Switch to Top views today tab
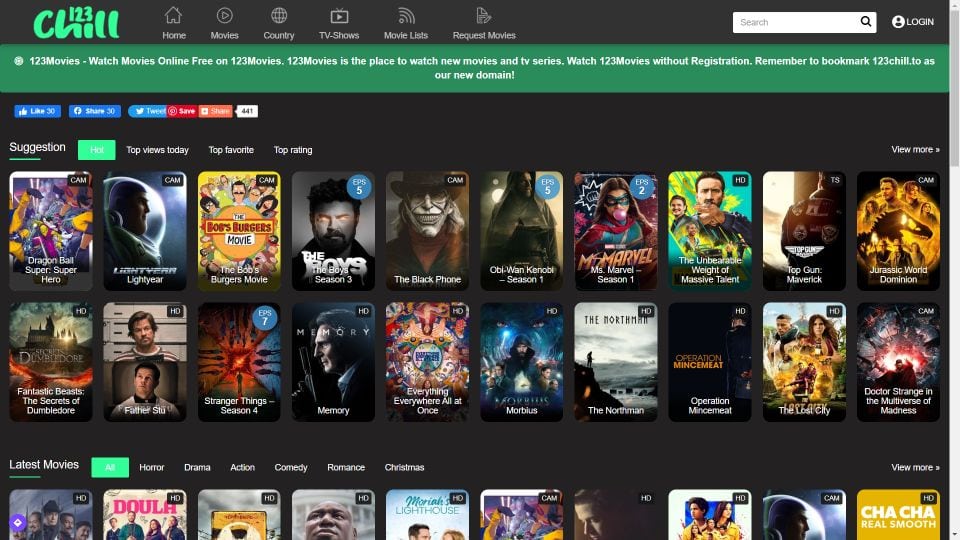 (157, 150)
